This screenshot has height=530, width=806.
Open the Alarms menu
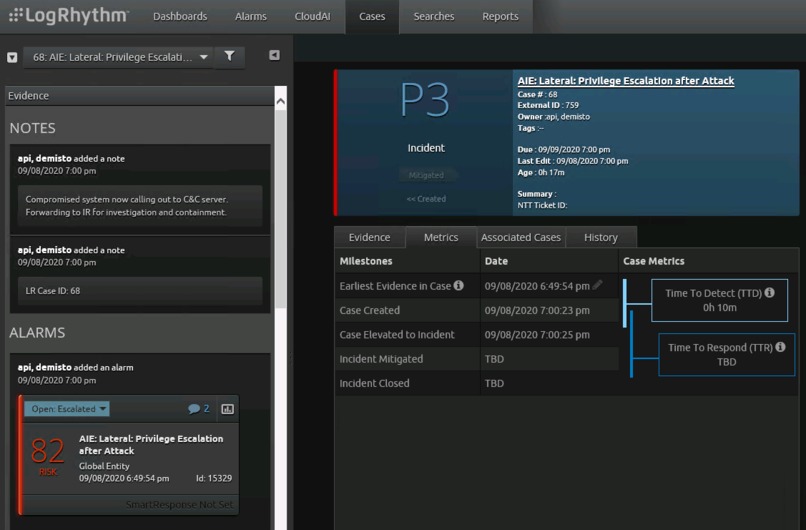pos(251,16)
